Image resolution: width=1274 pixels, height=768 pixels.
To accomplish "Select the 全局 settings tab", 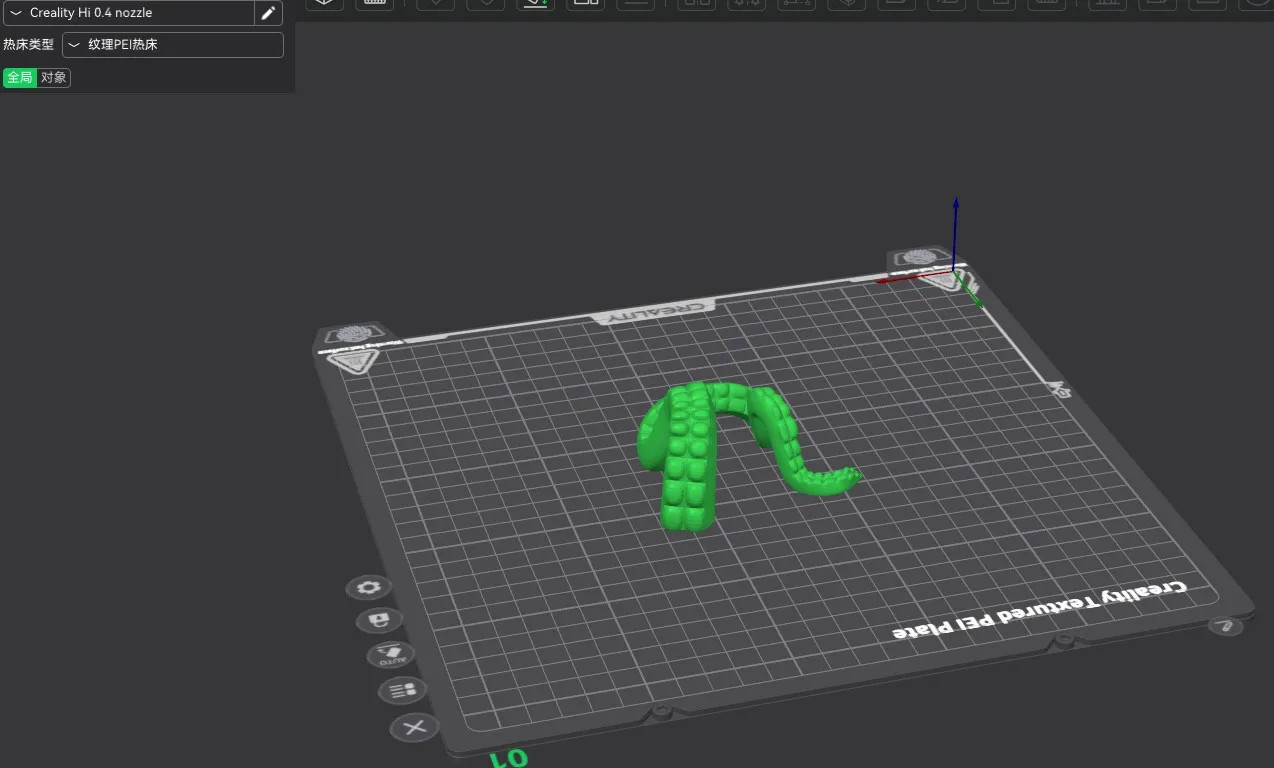I will point(19,77).
